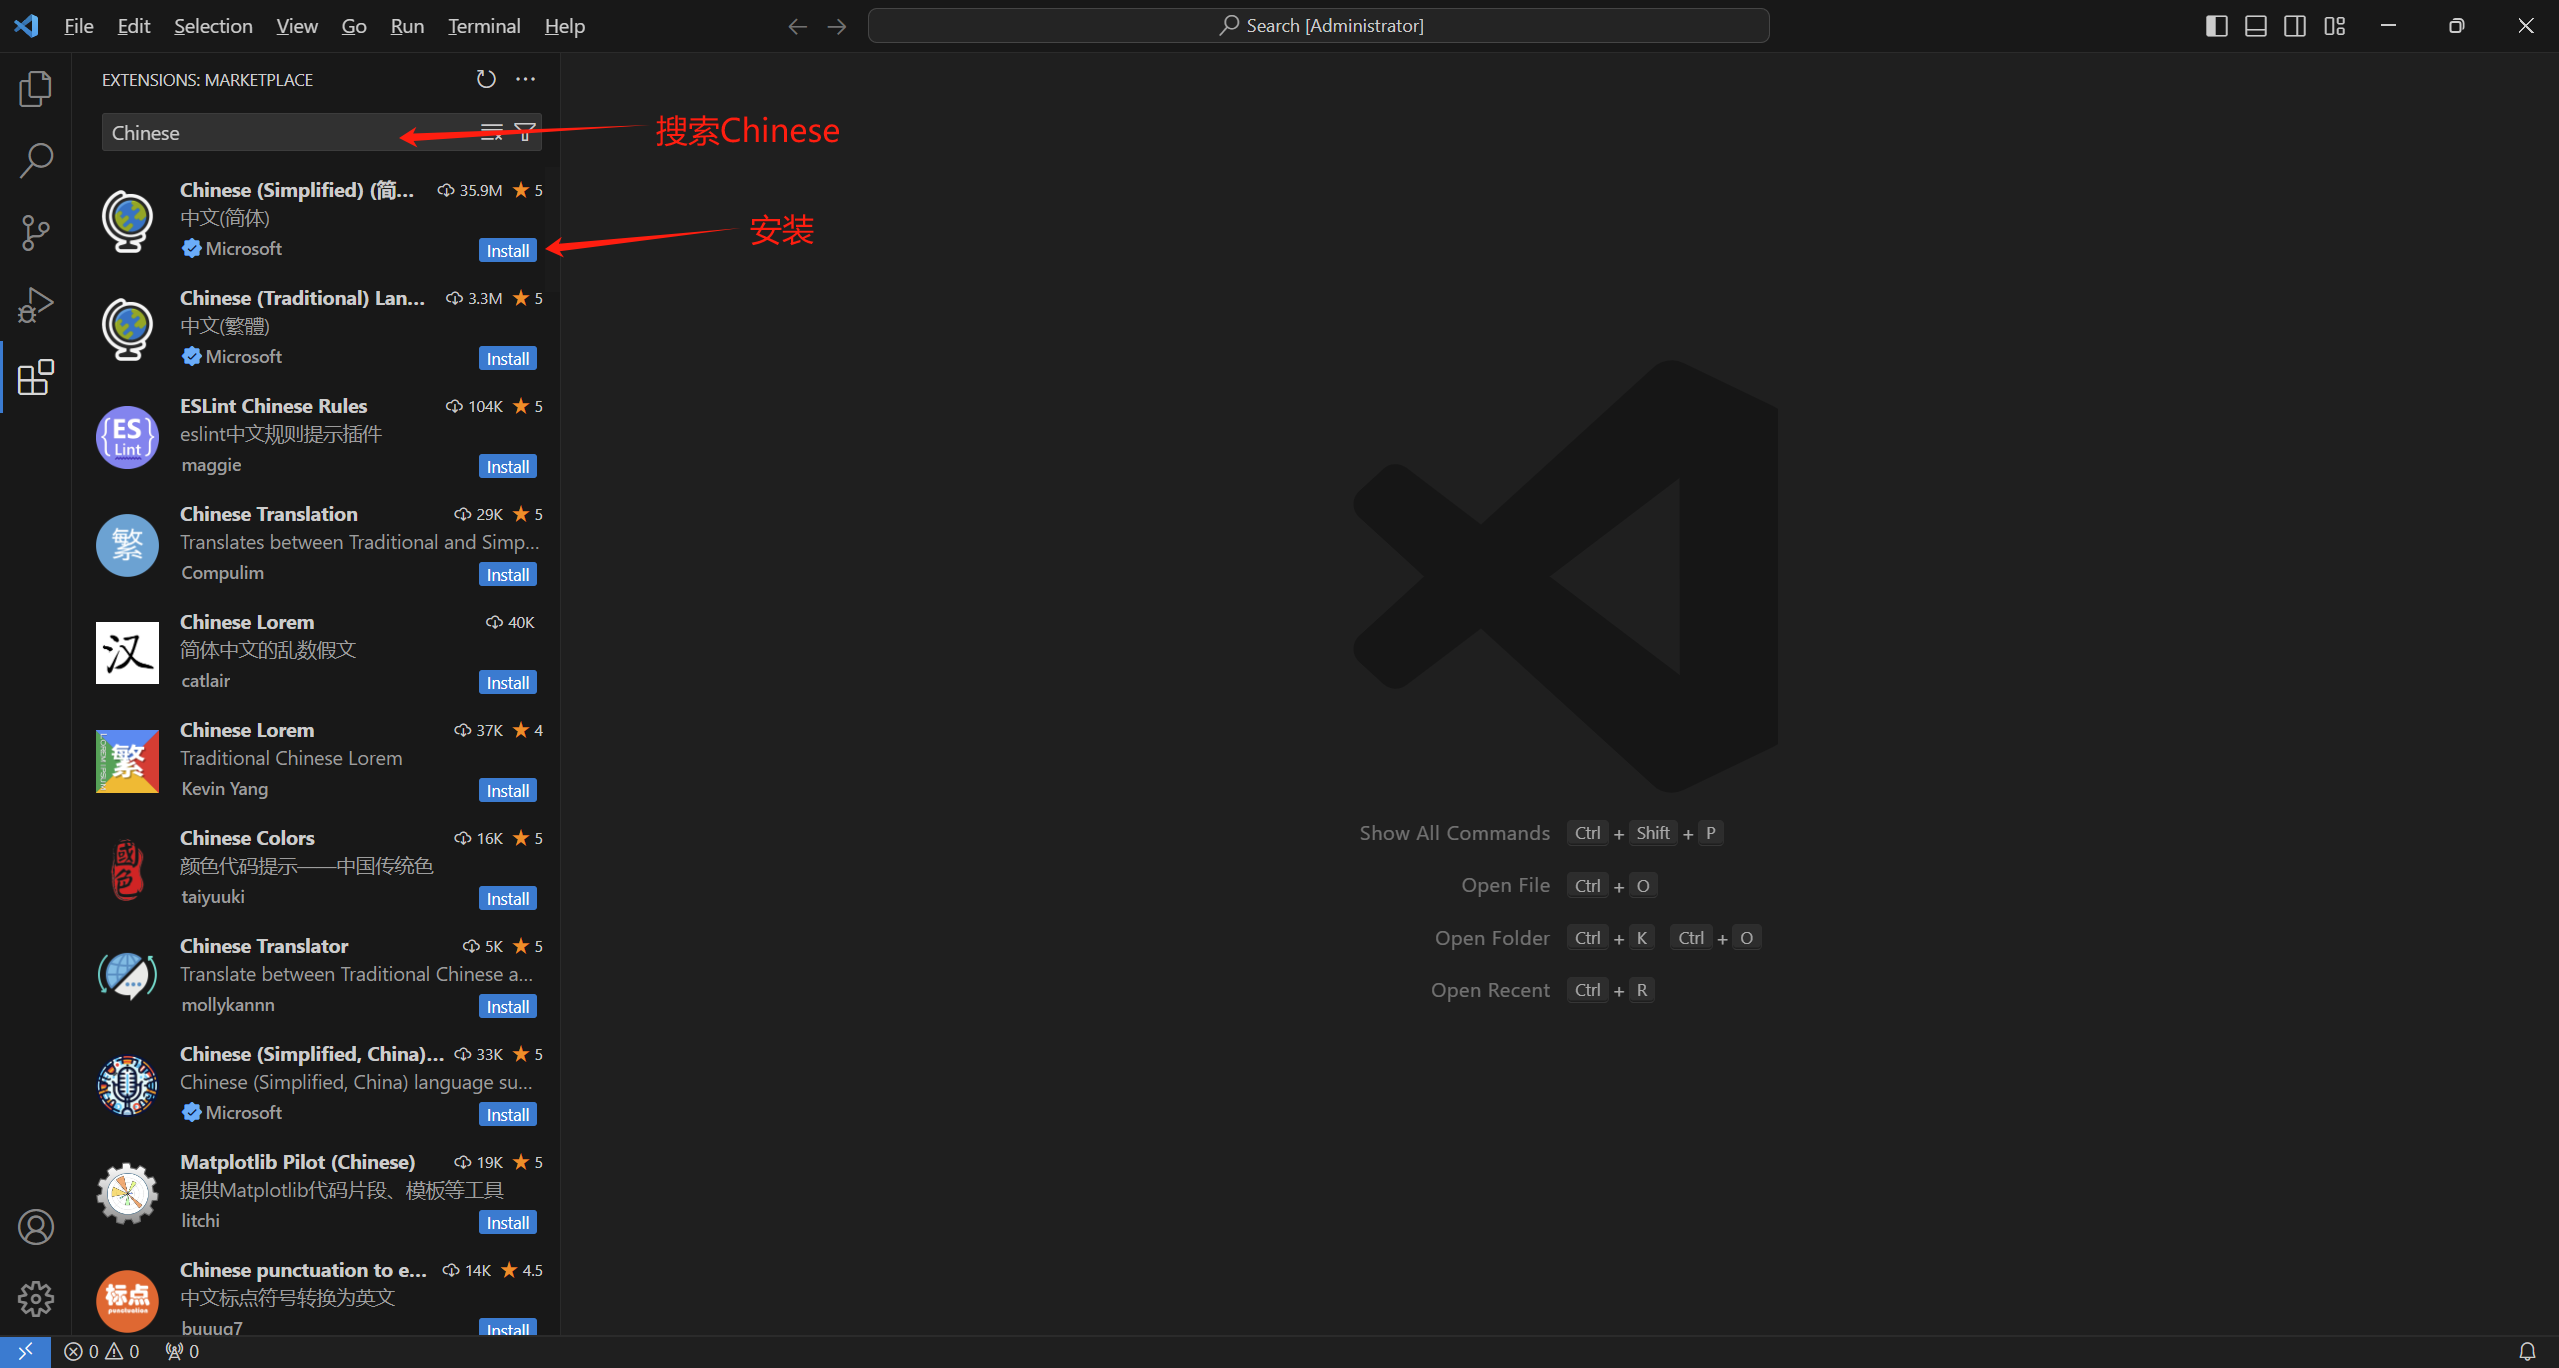2559x1368 pixels.
Task: Click the extensions search field containing Chinese
Action: tap(250, 133)
